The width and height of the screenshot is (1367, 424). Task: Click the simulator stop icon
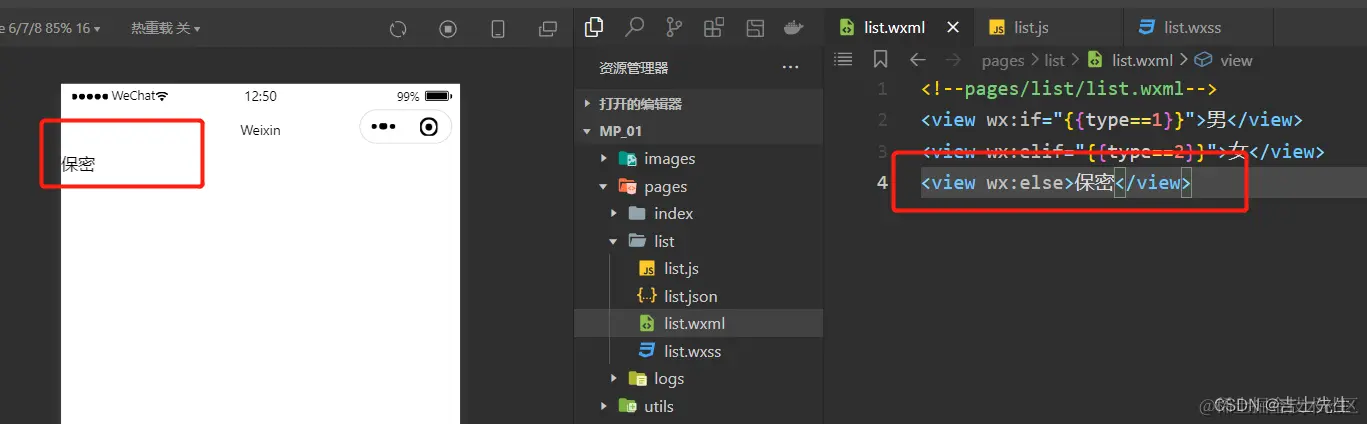448,29
